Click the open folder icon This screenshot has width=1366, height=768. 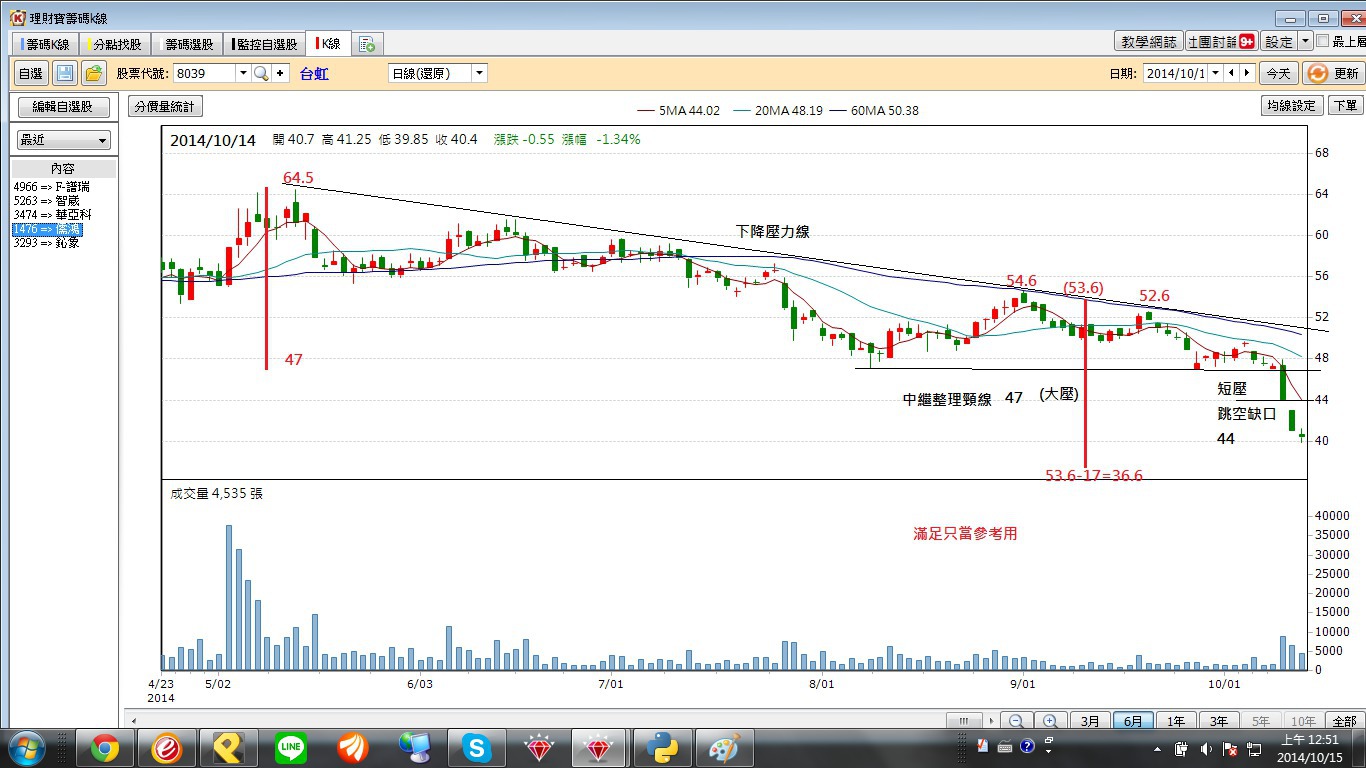[94, 73]
